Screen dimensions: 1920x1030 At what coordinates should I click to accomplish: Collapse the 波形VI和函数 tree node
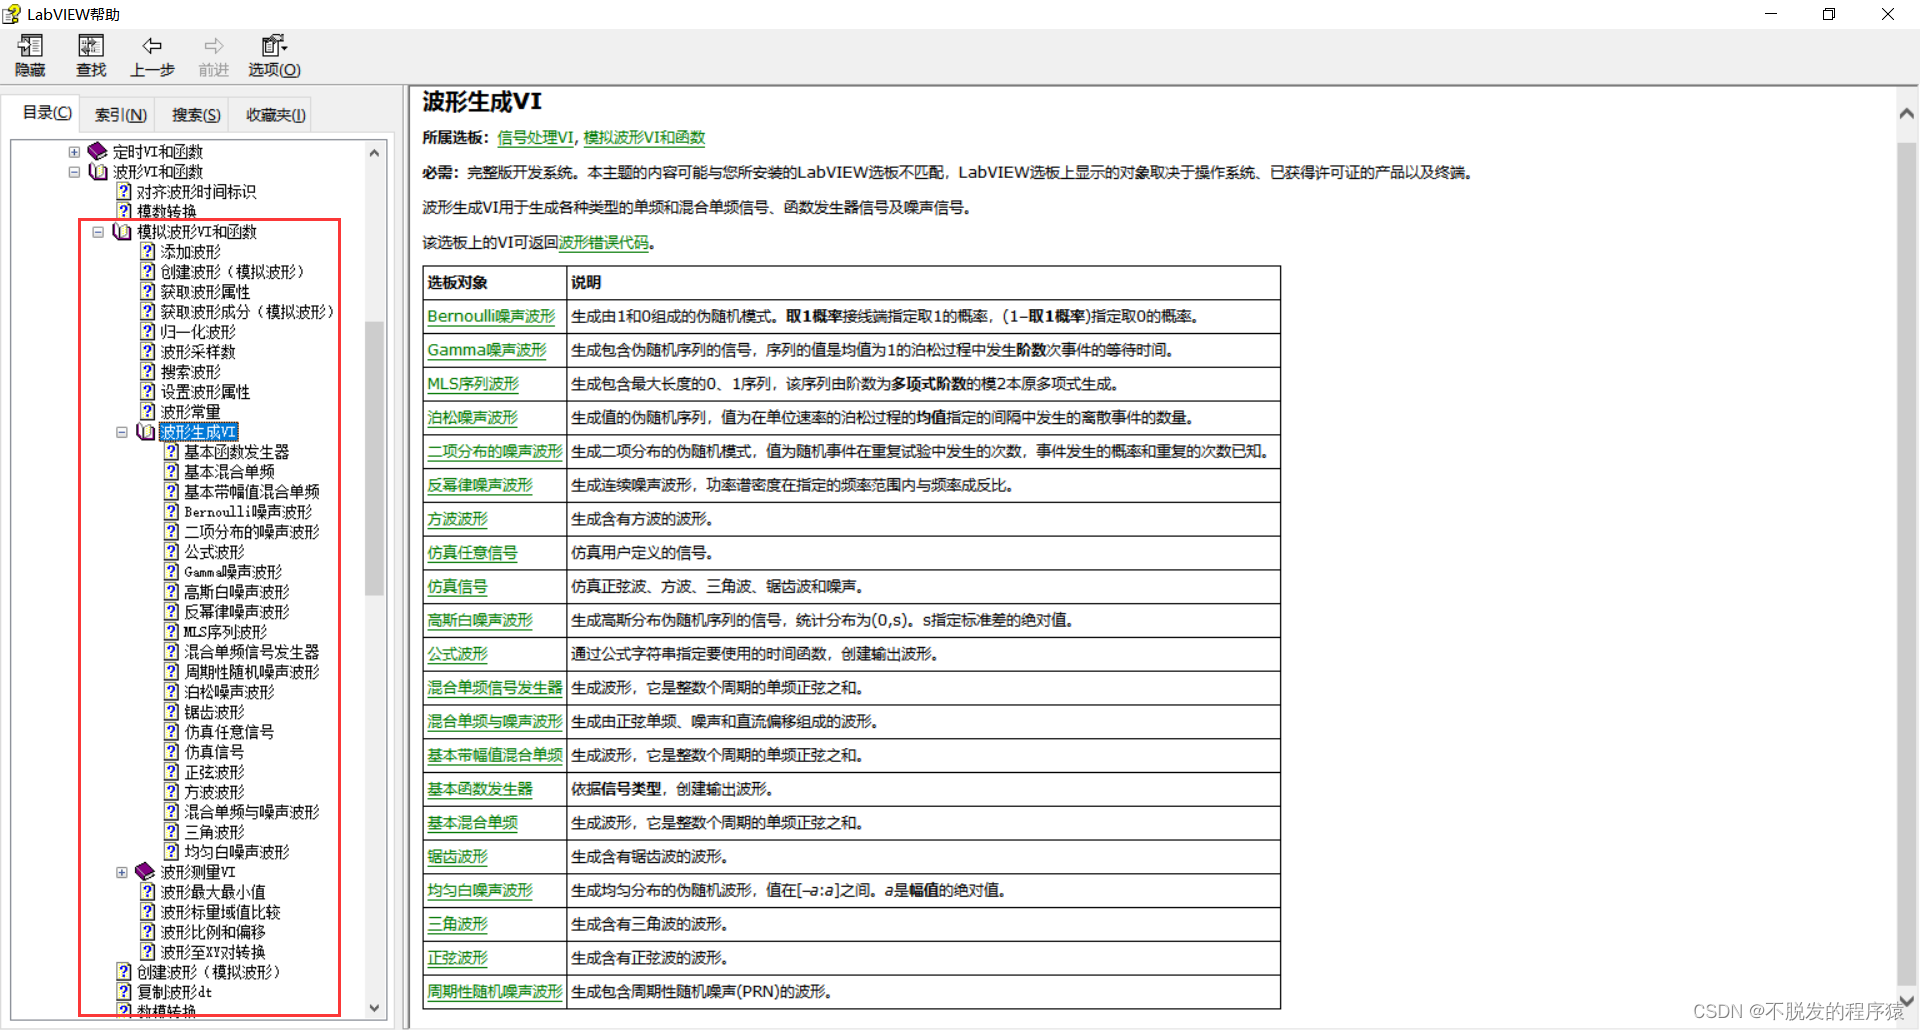coord(74,172)
